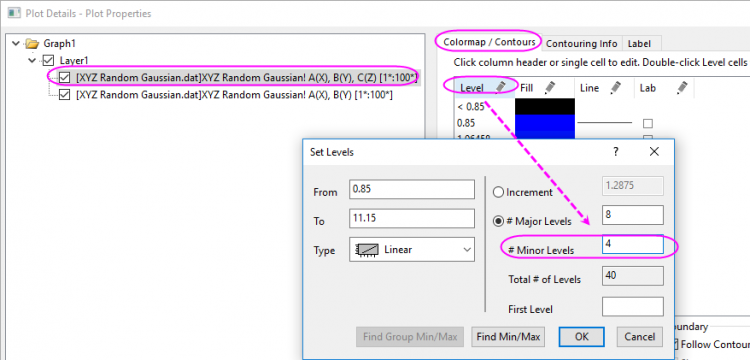
Task: Click the Find Min/Max button
Action: pyautogui.click(x=508, y=337)
